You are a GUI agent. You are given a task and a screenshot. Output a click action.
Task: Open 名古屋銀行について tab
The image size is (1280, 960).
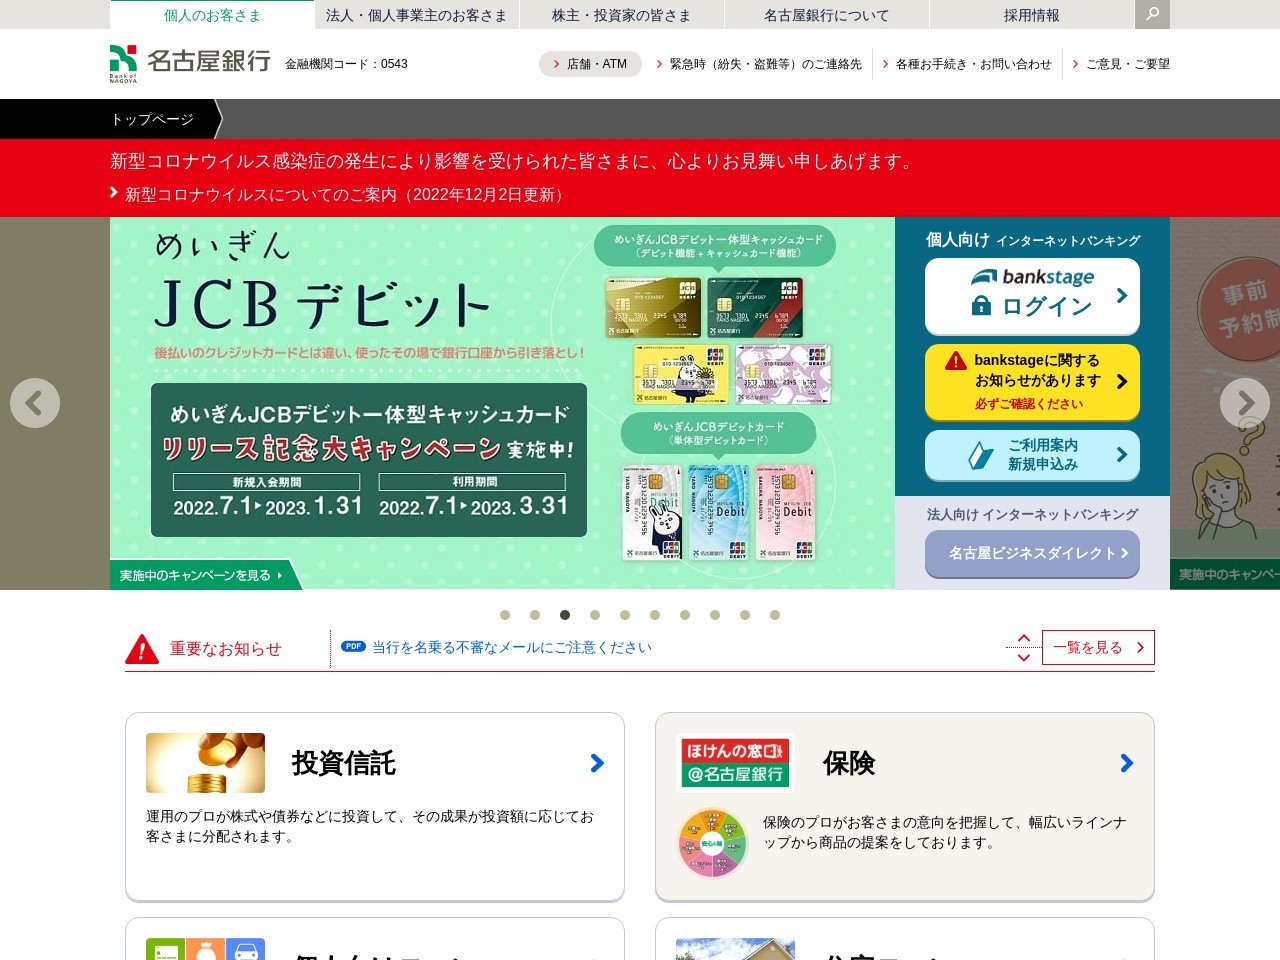(x=827, y=15)
